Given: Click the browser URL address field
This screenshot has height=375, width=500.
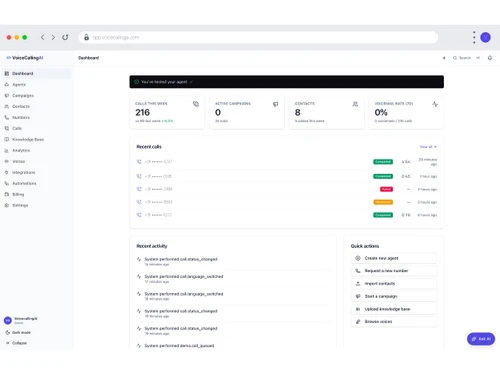Looking at the screenshot, I should [x=258, y=37].
